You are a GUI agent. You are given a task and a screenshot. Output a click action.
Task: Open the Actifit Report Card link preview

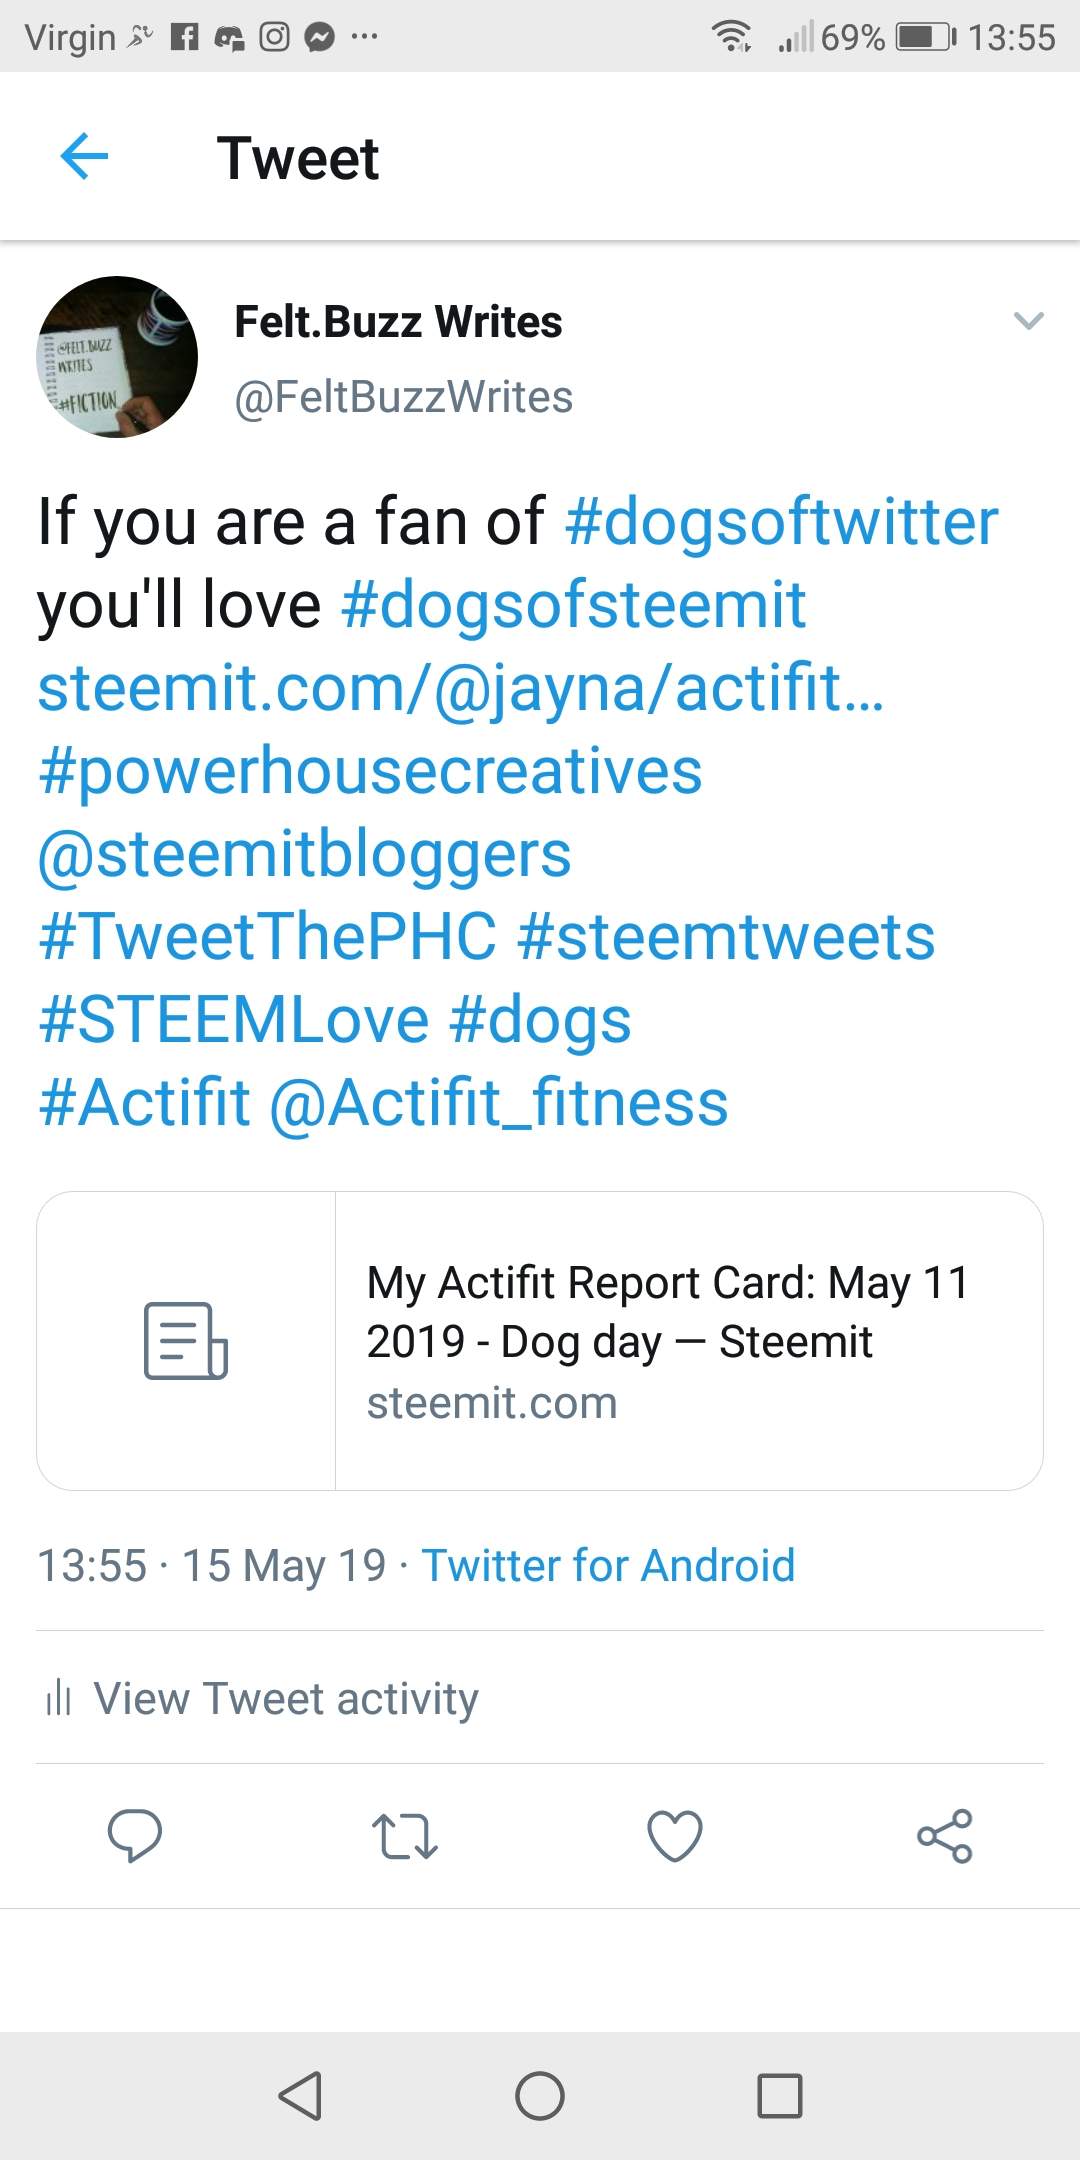pyautogui.click(x=540, y=1341)
